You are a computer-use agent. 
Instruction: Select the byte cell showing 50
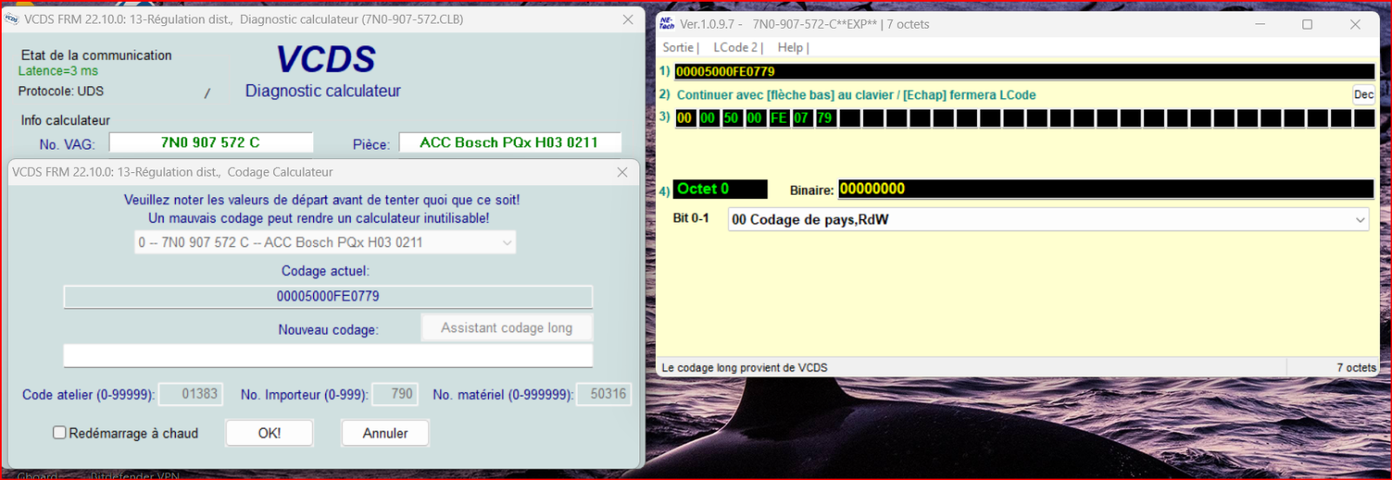coord(732,118)
